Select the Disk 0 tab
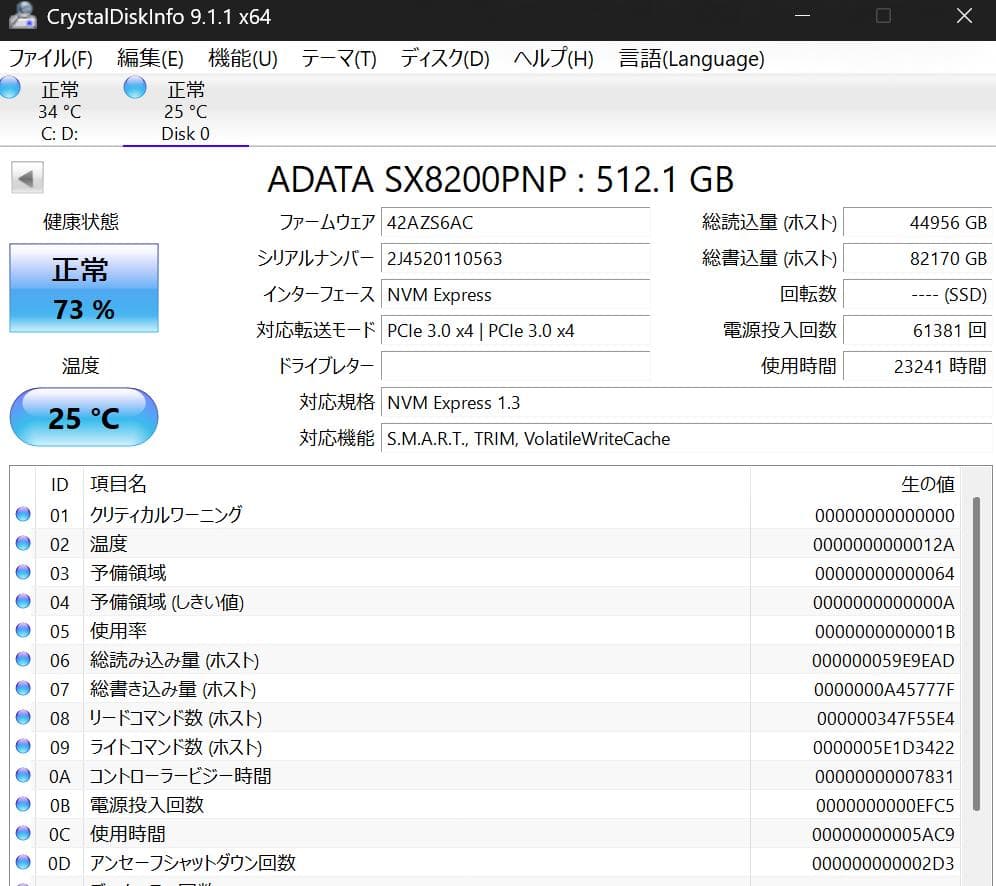This screenshot has width=996, height=886. 185,111
